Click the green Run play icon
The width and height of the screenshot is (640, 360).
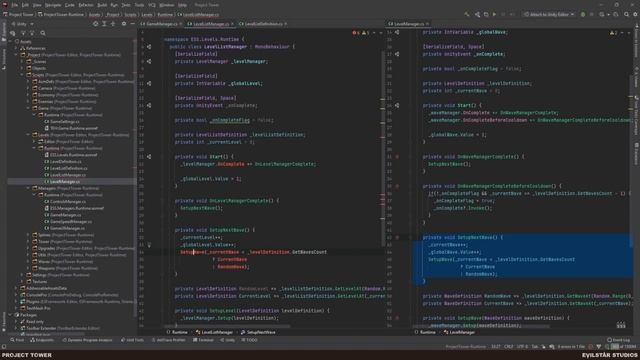(494, 14)
